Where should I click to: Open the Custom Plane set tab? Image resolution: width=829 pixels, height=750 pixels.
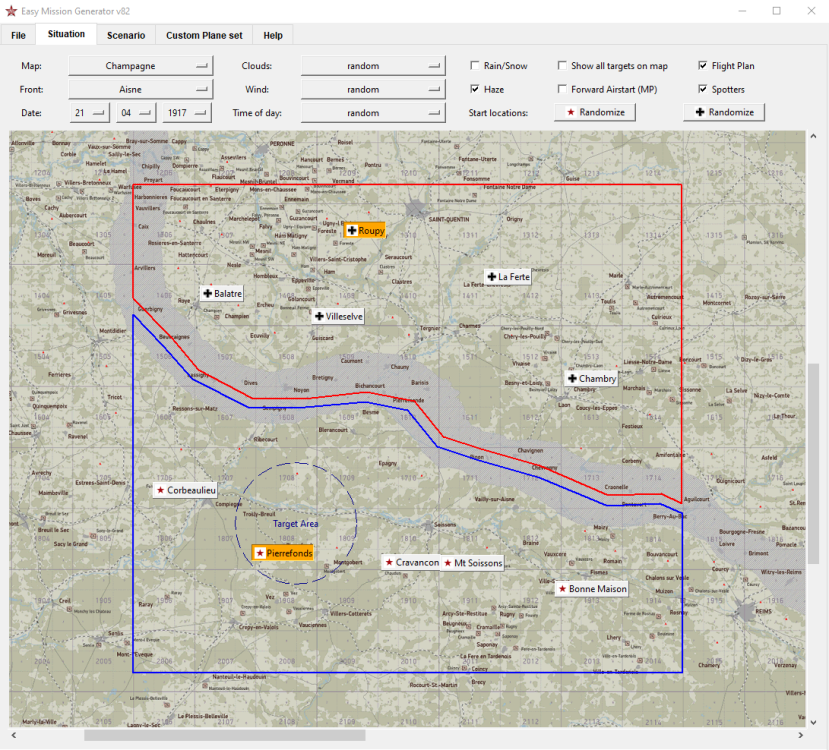(204, 35)
